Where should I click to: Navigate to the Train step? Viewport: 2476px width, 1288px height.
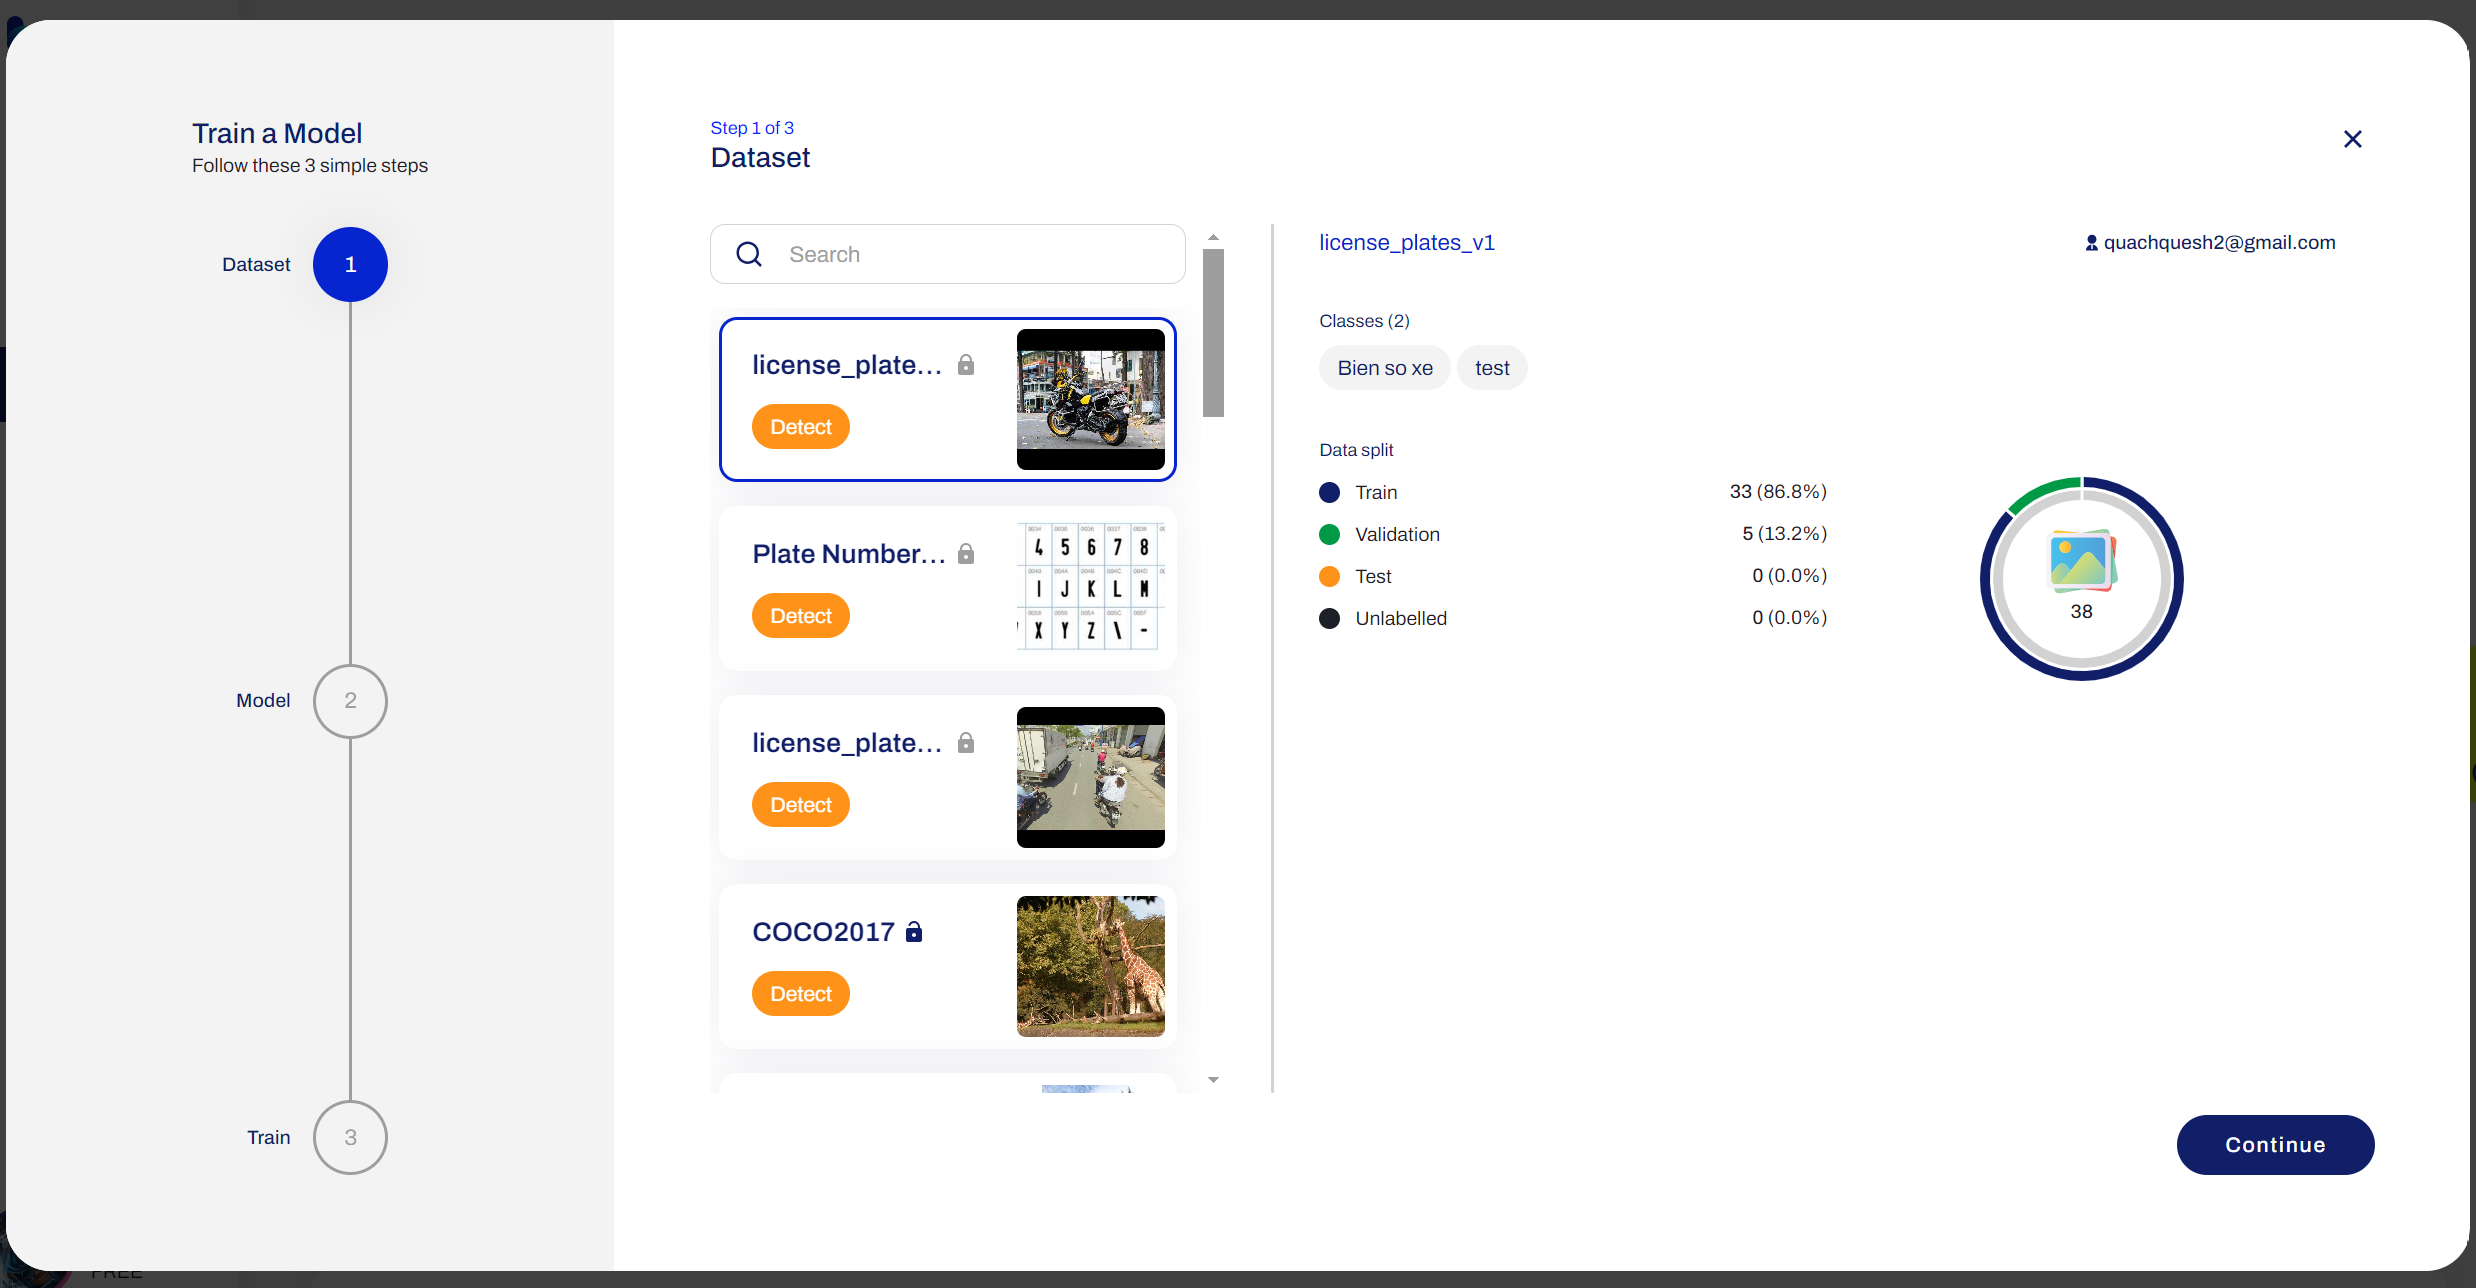click(x=350, y=1137)
